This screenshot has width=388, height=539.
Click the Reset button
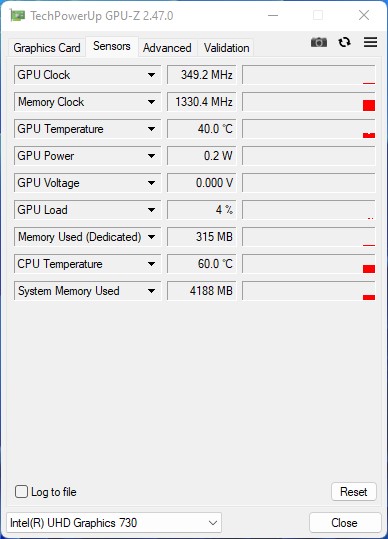354,492
